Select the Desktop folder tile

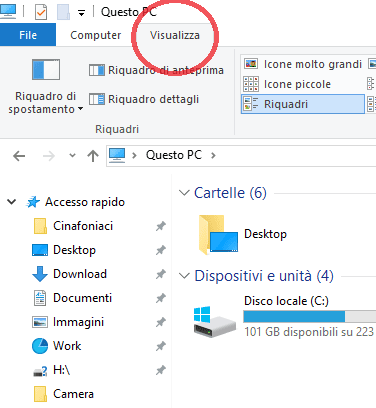point(242,235)
